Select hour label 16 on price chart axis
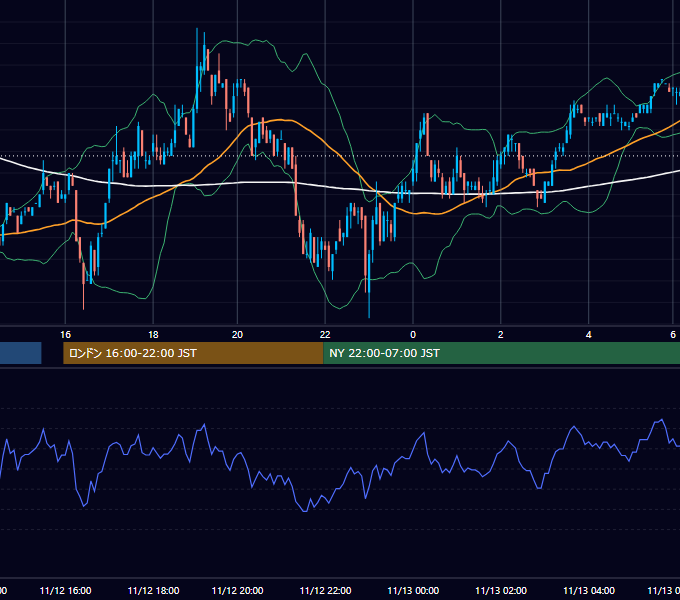Image resolution: width=680 pixels, height=600 pixels. [65, 335]
